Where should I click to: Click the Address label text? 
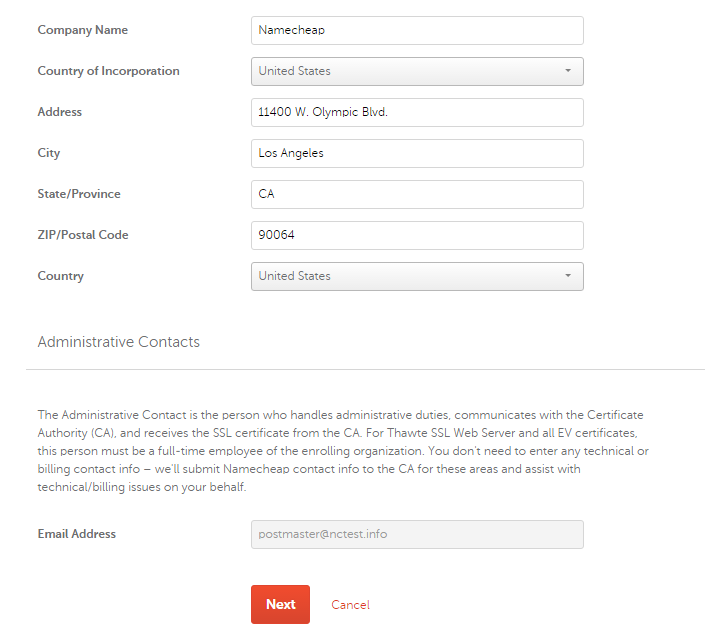coord(60,112)
